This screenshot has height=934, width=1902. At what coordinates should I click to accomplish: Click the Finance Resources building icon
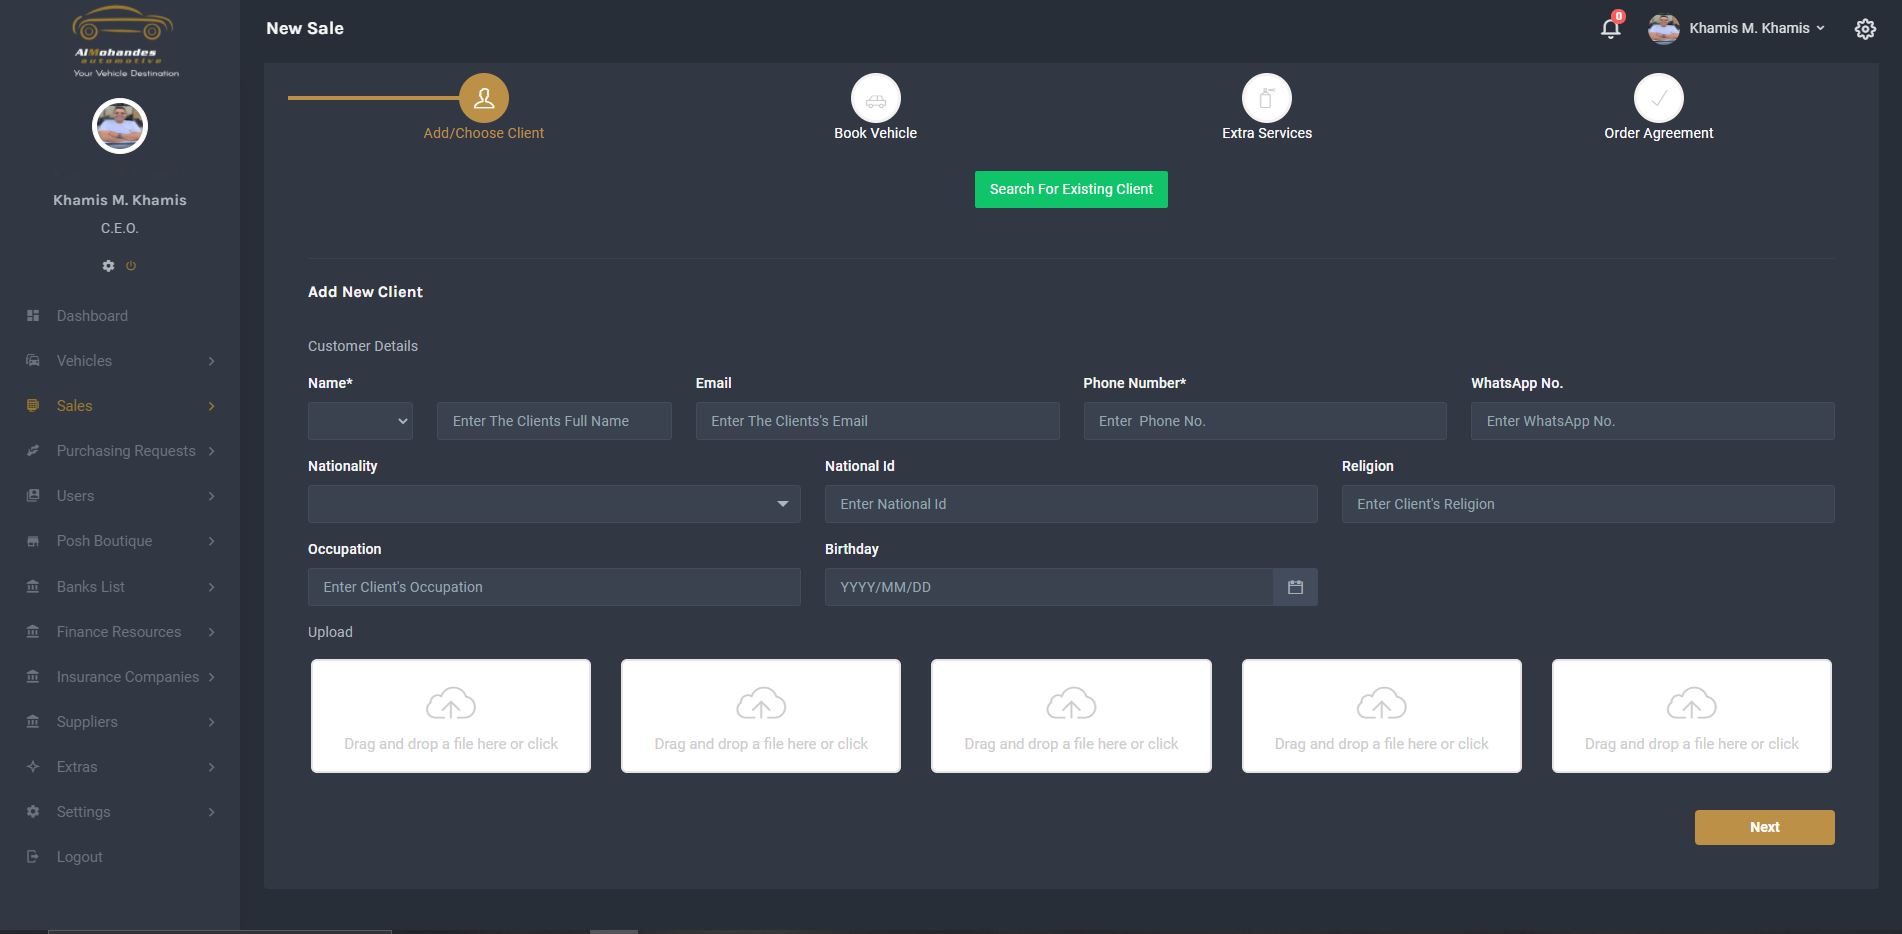coord(33,632)
